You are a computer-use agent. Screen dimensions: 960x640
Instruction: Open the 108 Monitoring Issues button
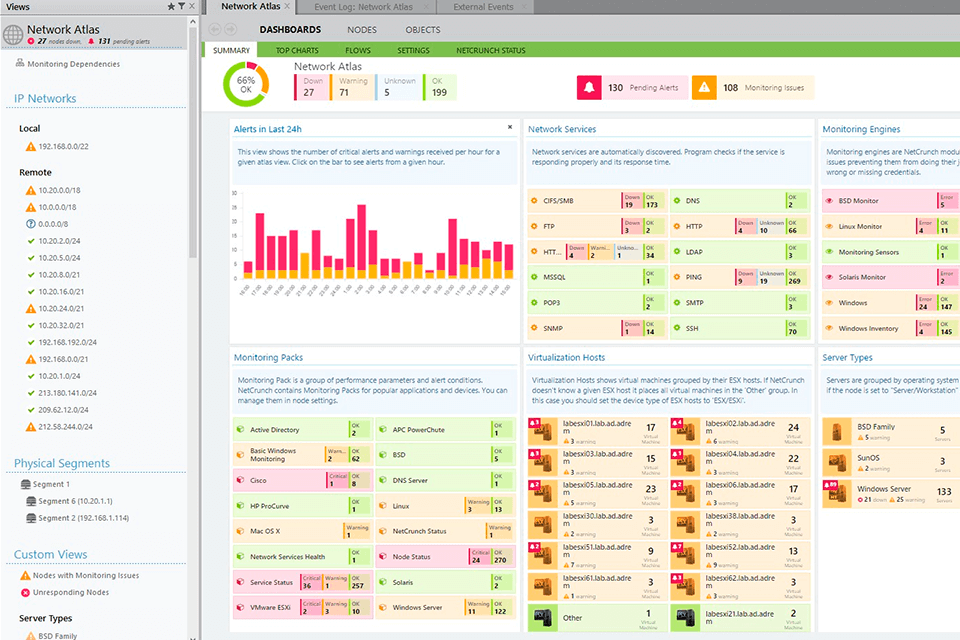(x=753, y=88)
